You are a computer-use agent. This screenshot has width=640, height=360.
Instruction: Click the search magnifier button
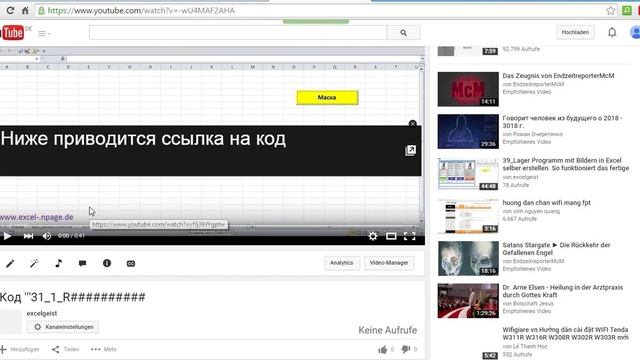tap(403, 33)
